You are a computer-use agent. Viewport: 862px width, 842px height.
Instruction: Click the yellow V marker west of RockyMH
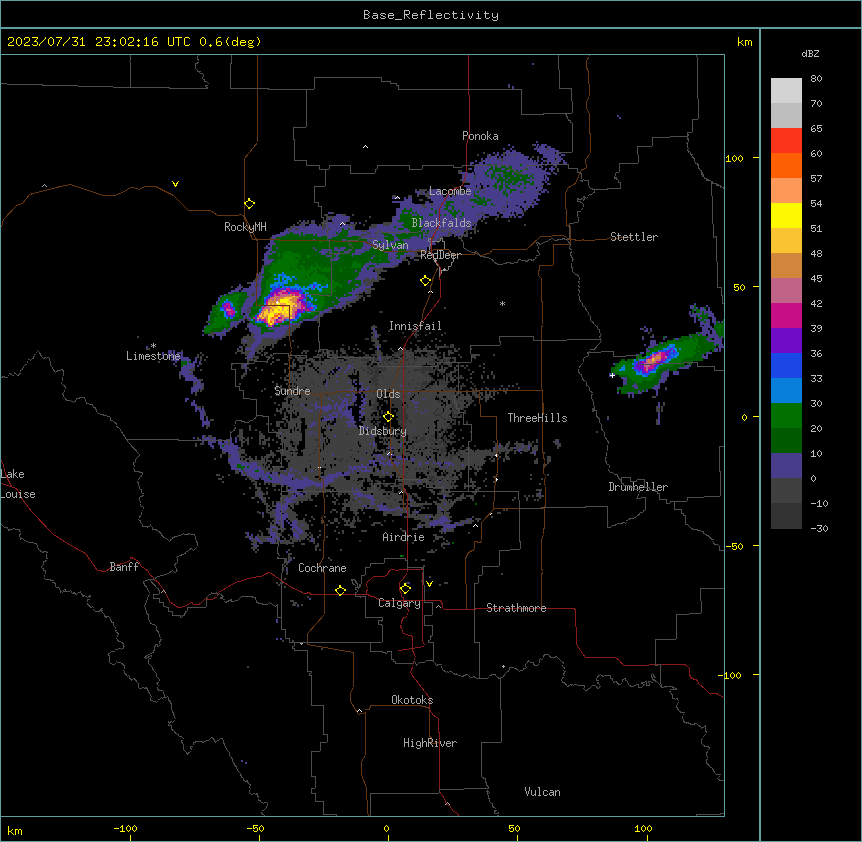[x=175, y=184]
